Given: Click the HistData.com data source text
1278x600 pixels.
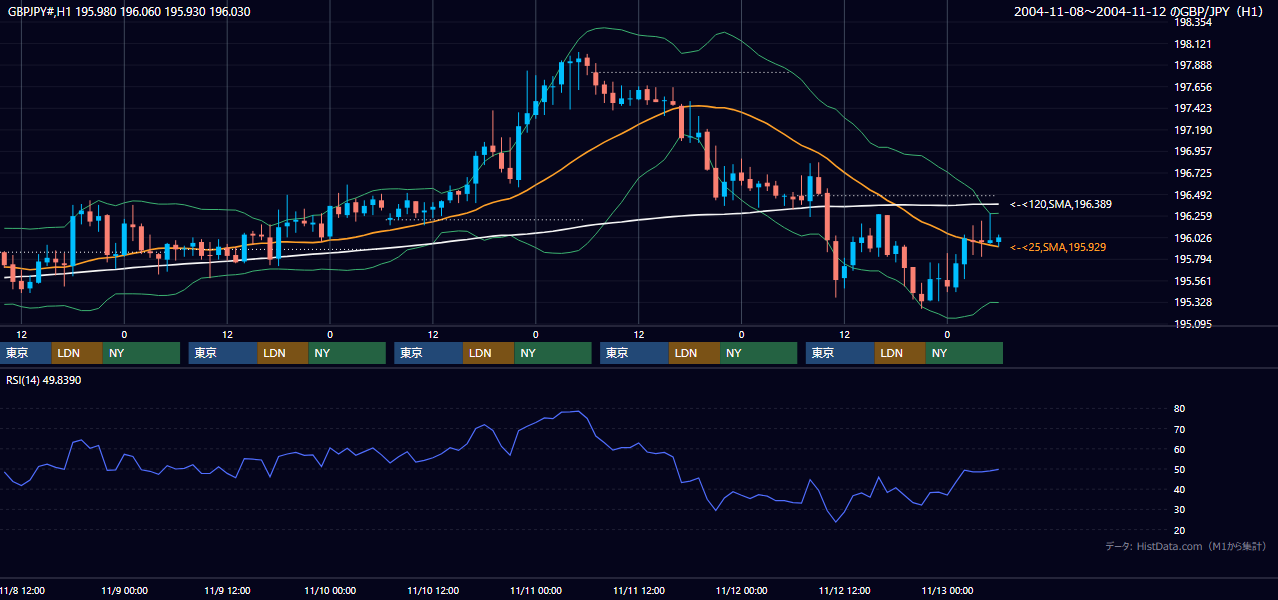Looking at the screenshot, I should [1185, 546].
